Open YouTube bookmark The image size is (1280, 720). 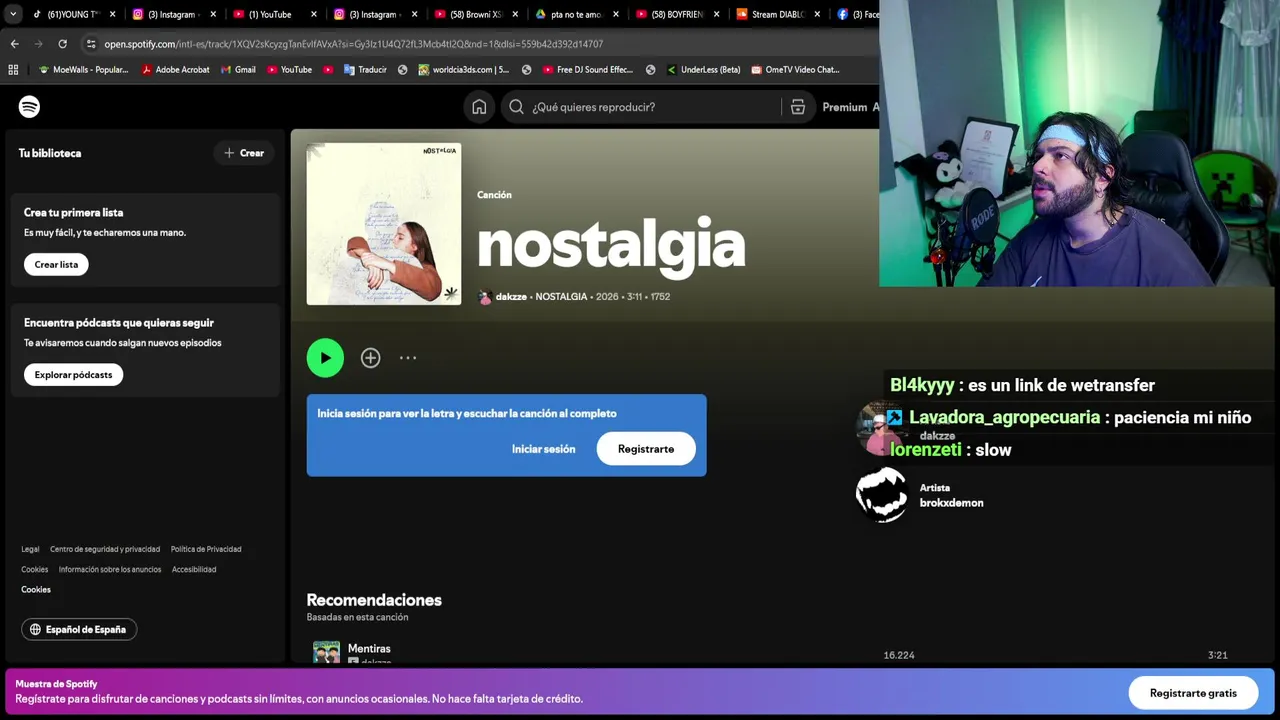point(289,70)
